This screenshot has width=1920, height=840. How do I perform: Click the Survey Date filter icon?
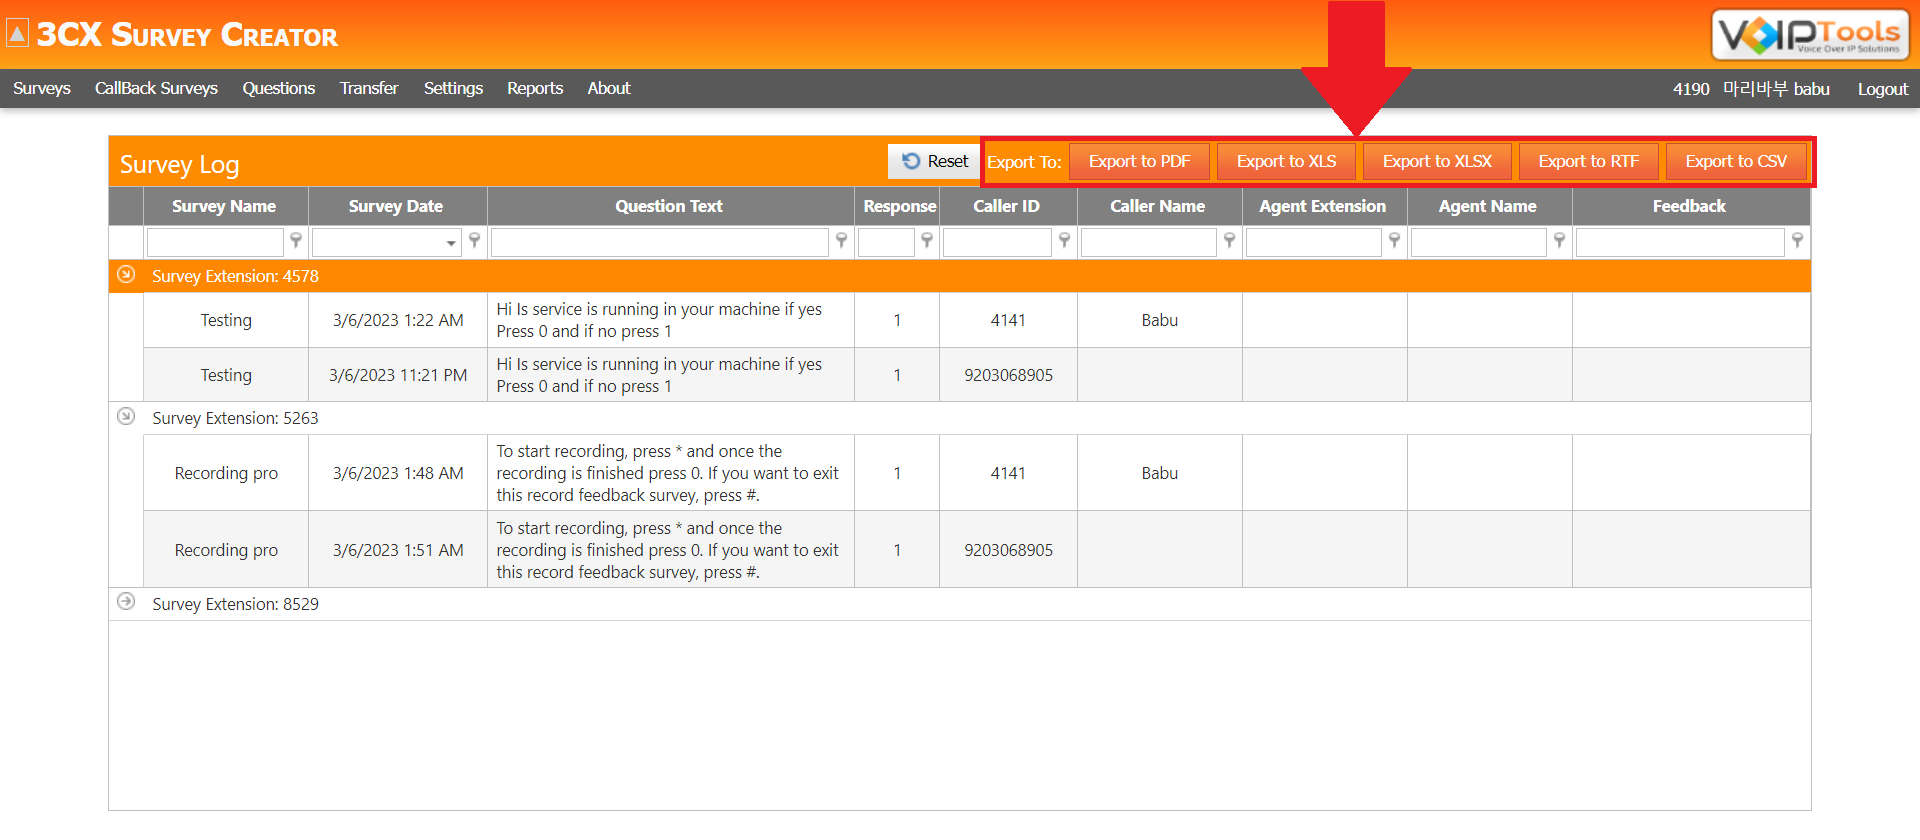(475, 240)
